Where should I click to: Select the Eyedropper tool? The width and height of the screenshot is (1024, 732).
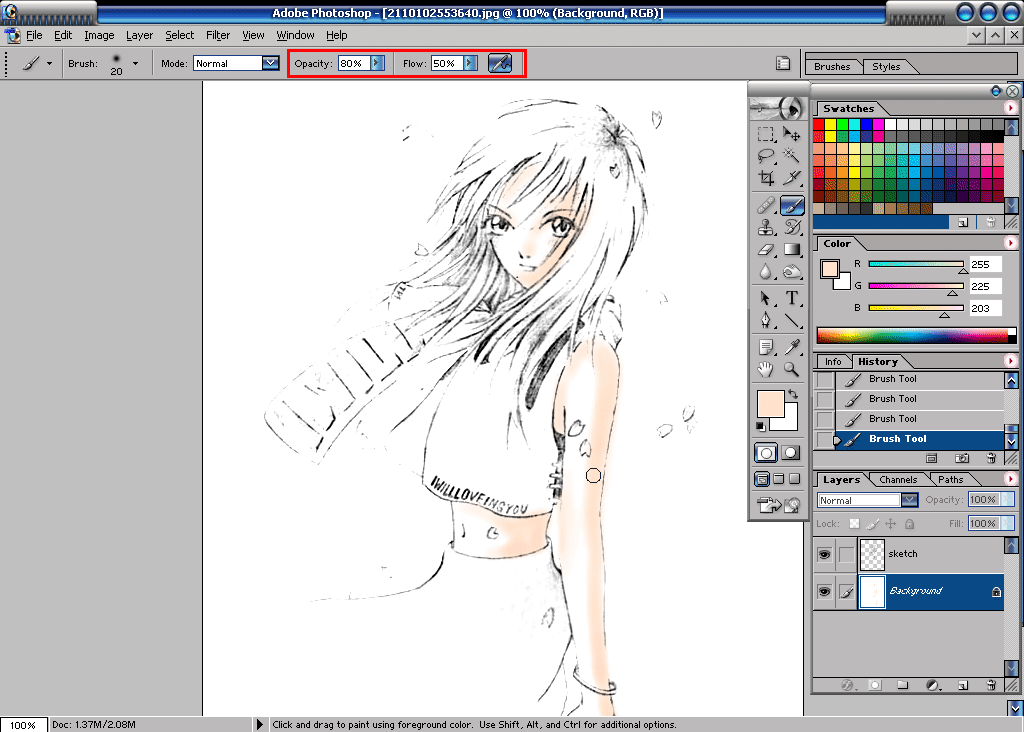(792, 347)
